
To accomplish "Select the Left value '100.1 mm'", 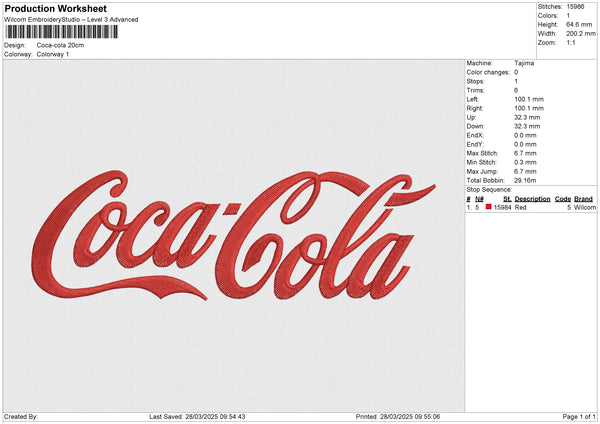I will pyautogui.click(x=529, y=99).
